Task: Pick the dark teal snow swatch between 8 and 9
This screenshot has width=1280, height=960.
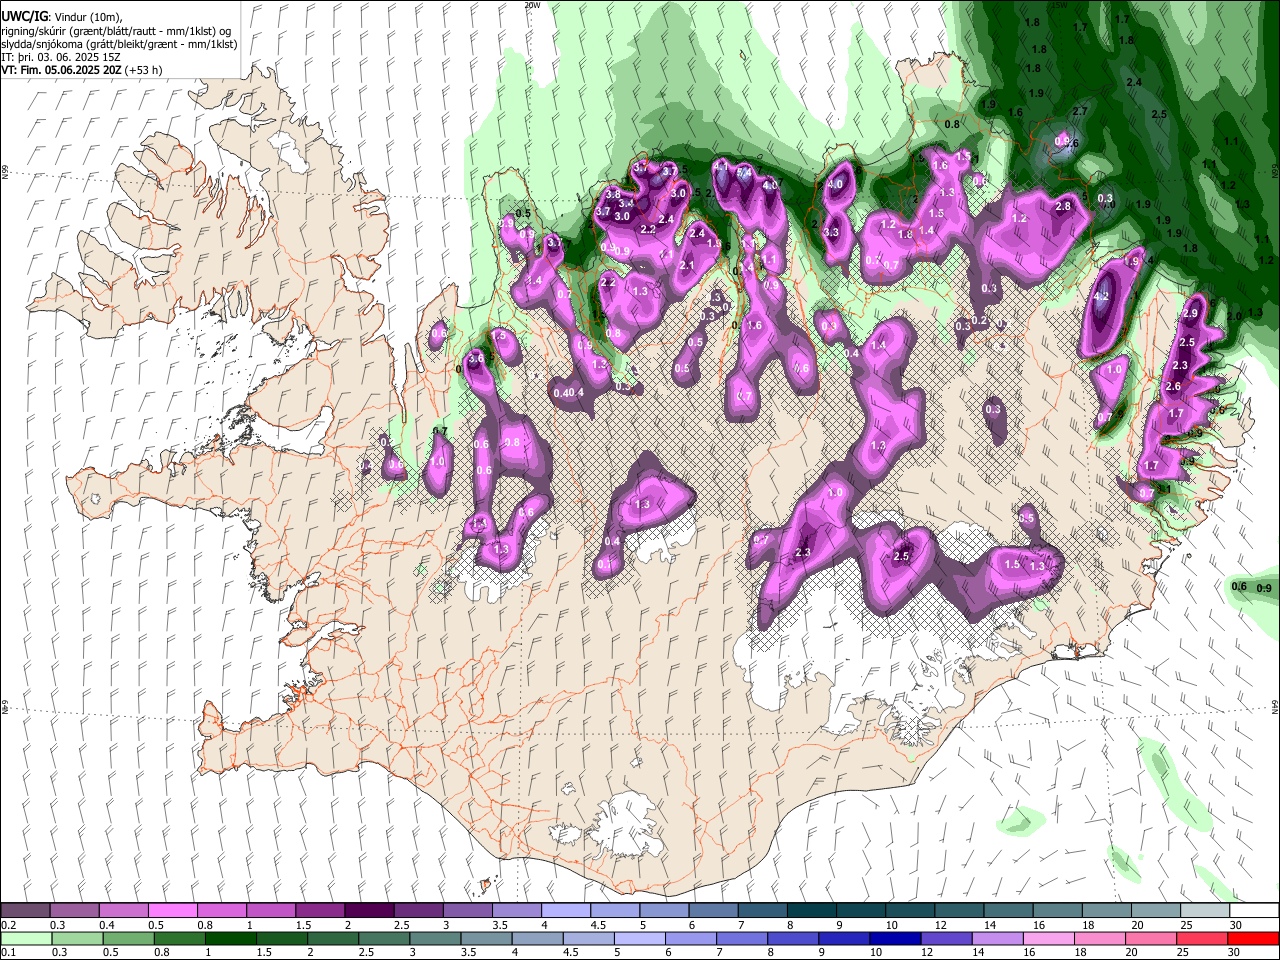Action: pyautogui.click(x=811, y=911)
